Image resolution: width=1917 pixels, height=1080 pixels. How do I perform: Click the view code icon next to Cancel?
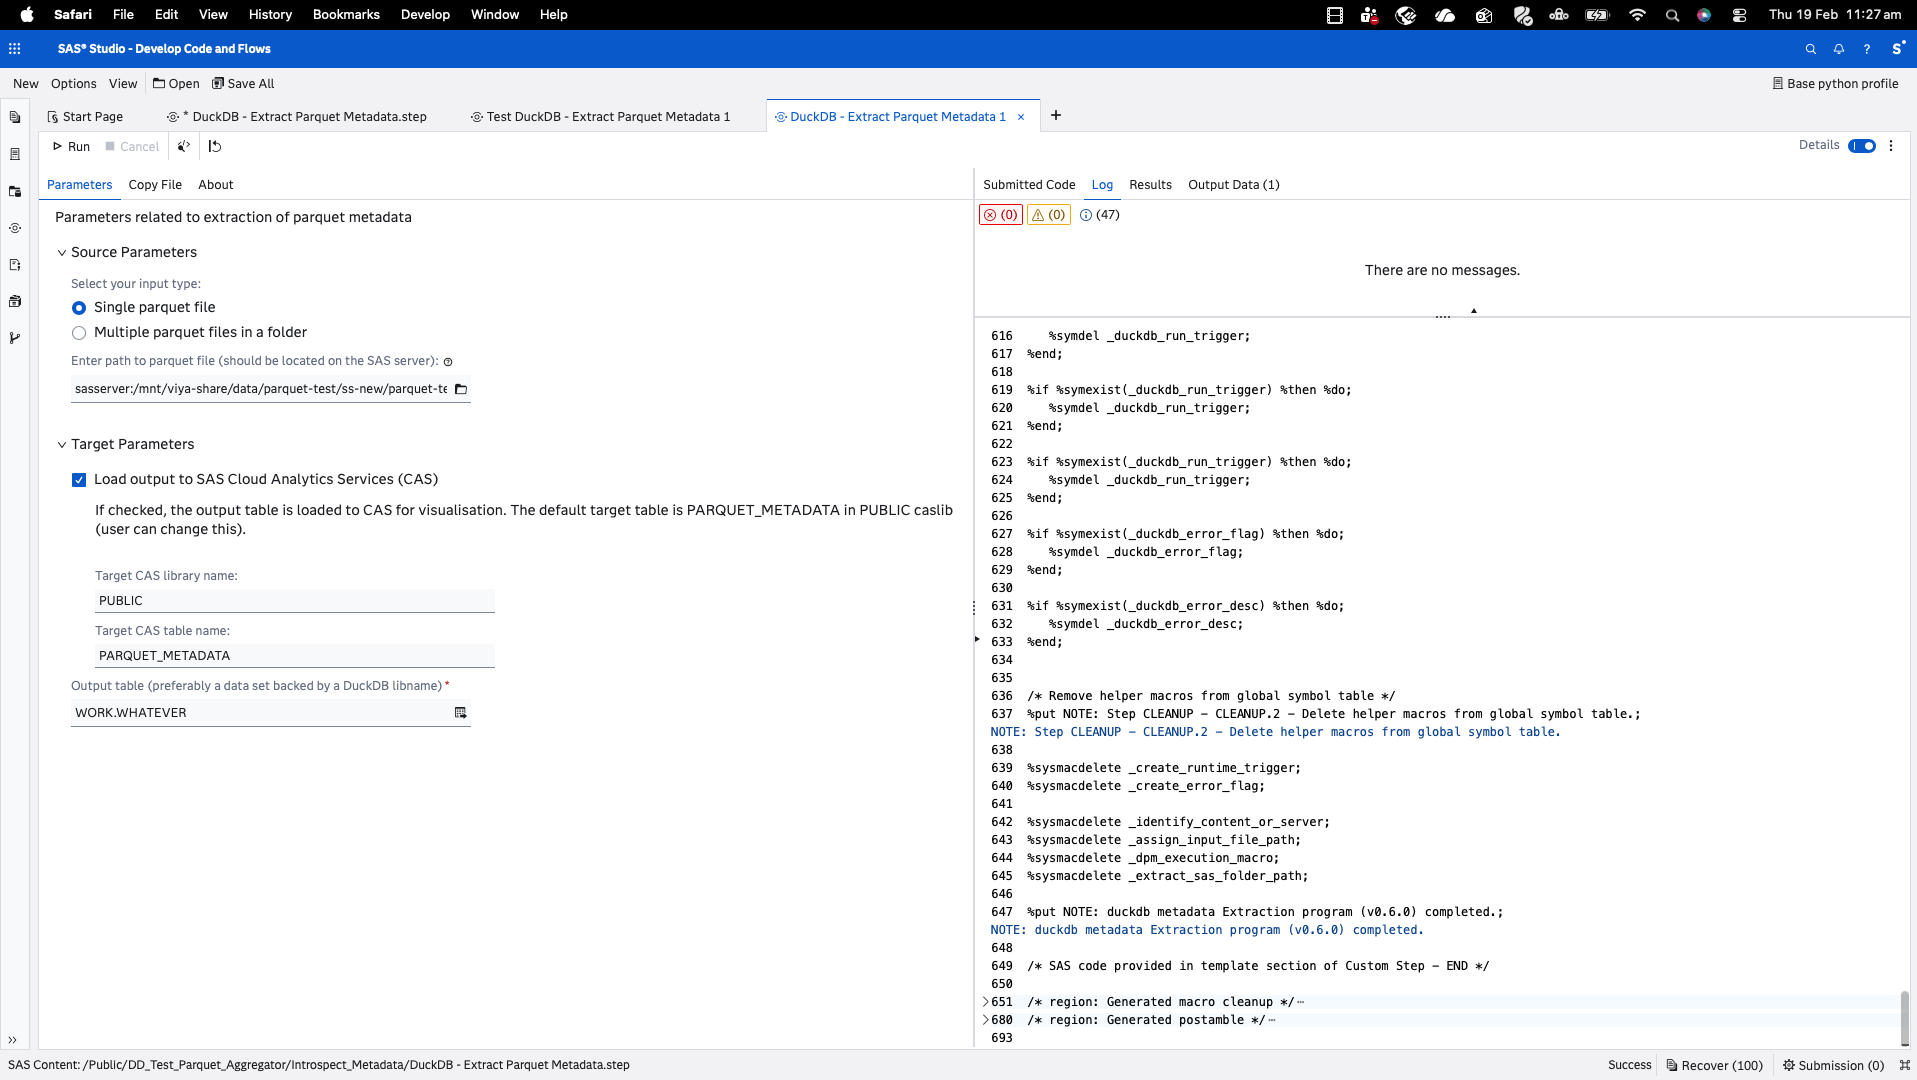tap(184, 146)
